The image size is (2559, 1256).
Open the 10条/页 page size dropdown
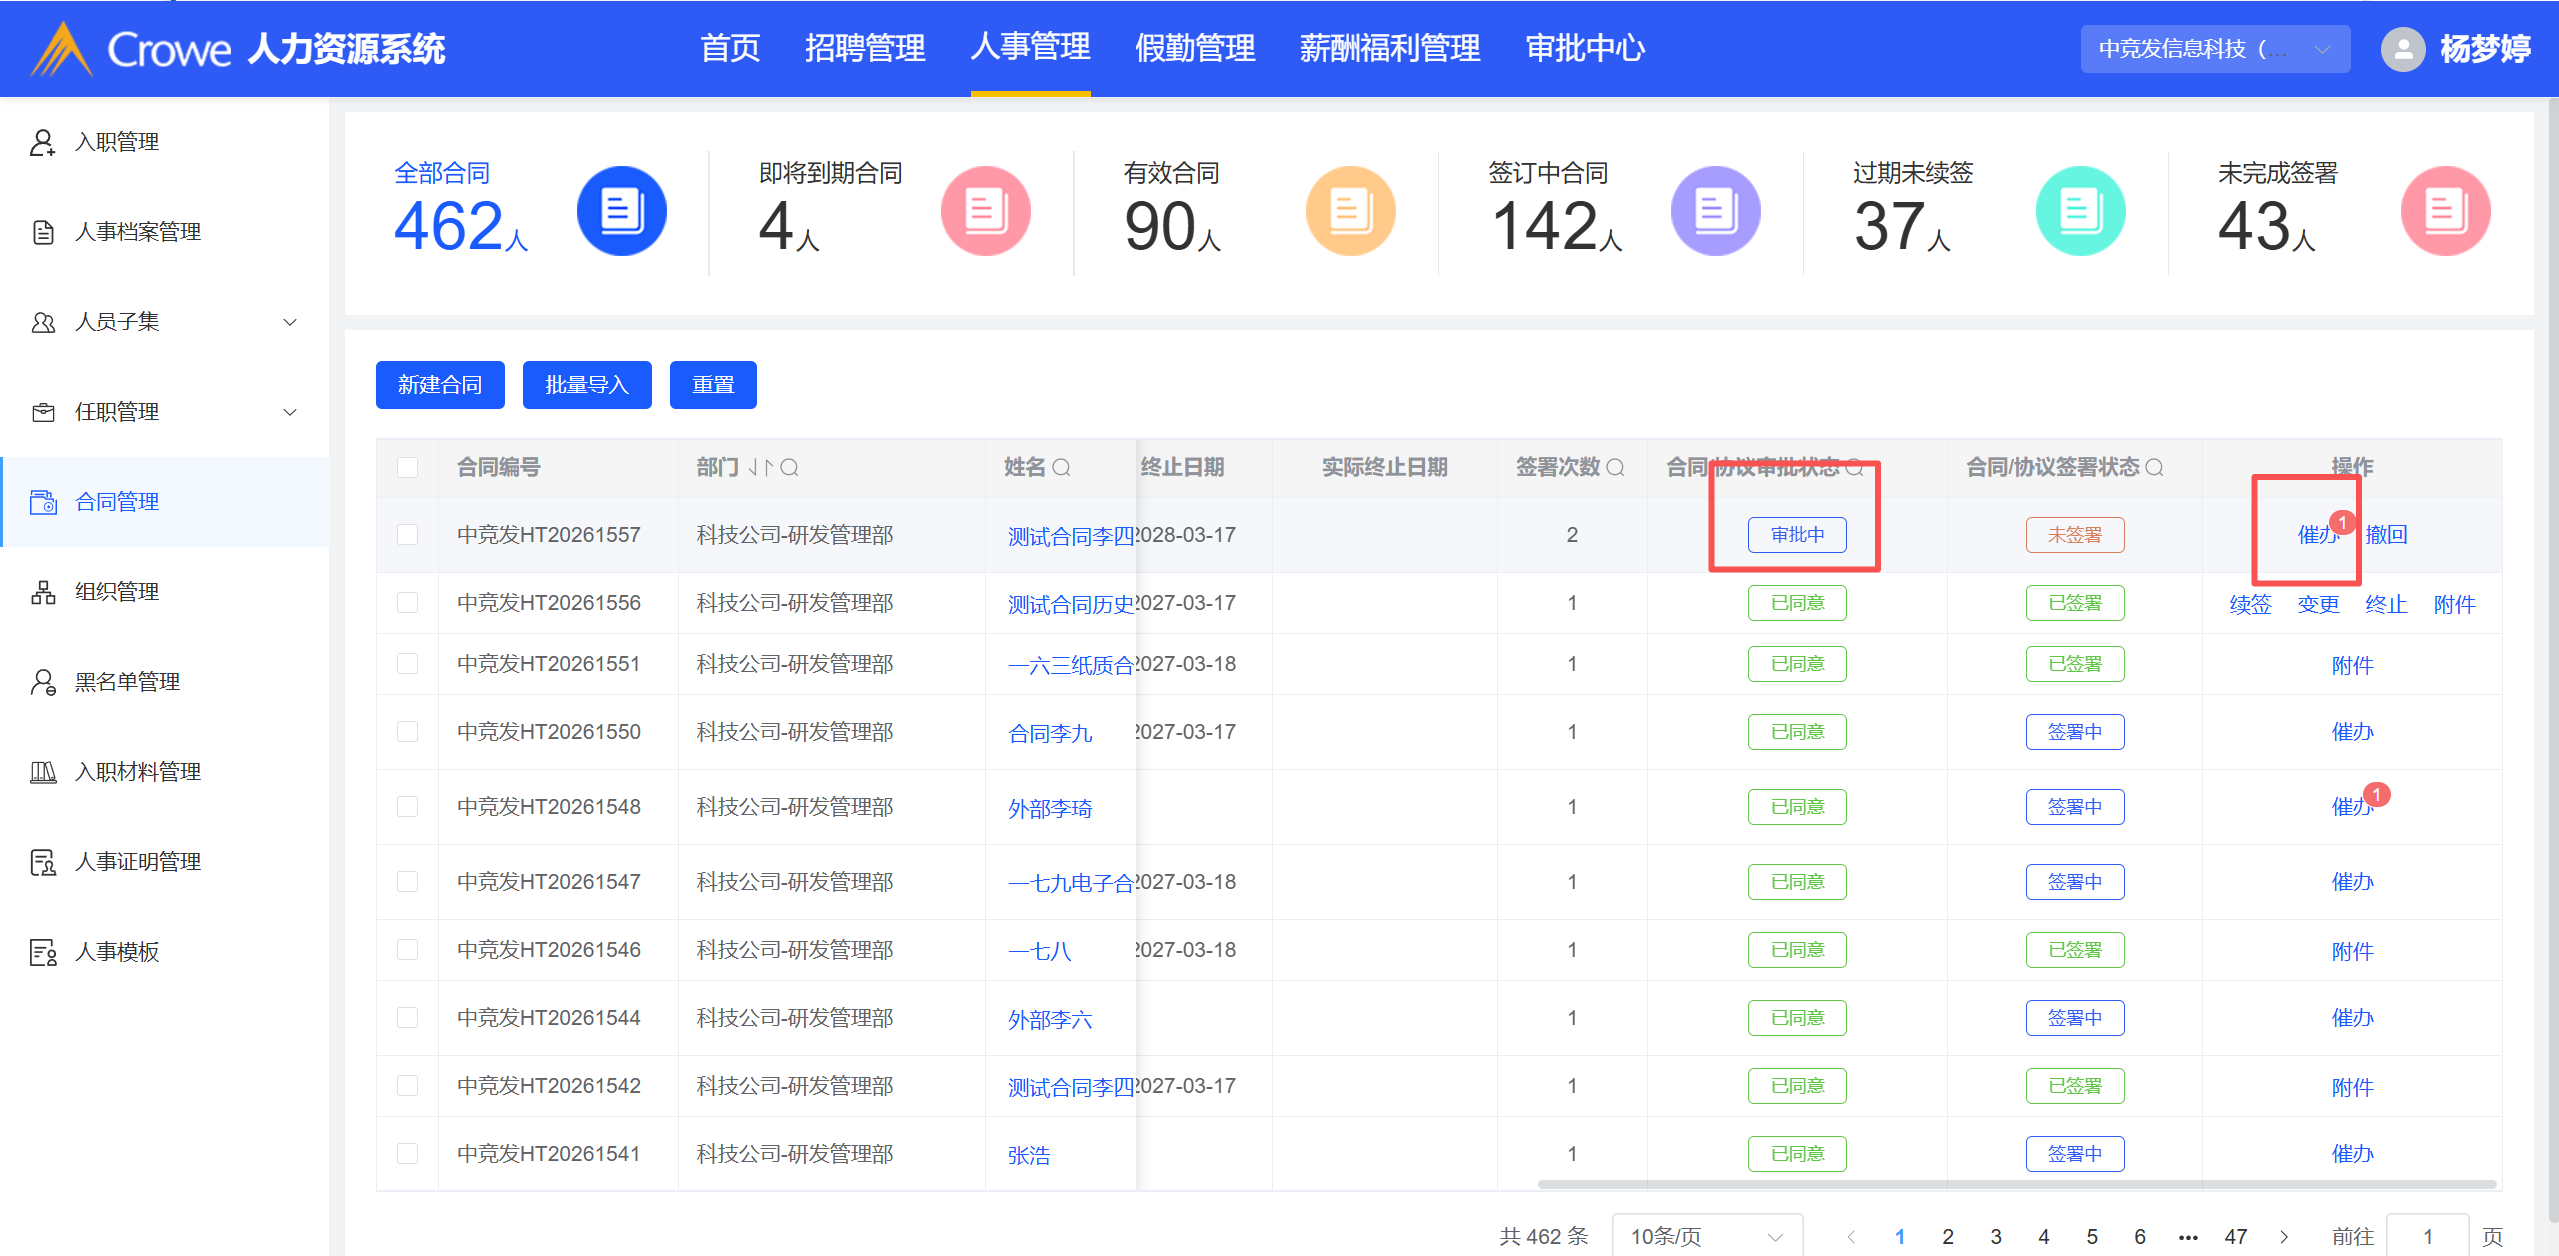(1706, 1236)
